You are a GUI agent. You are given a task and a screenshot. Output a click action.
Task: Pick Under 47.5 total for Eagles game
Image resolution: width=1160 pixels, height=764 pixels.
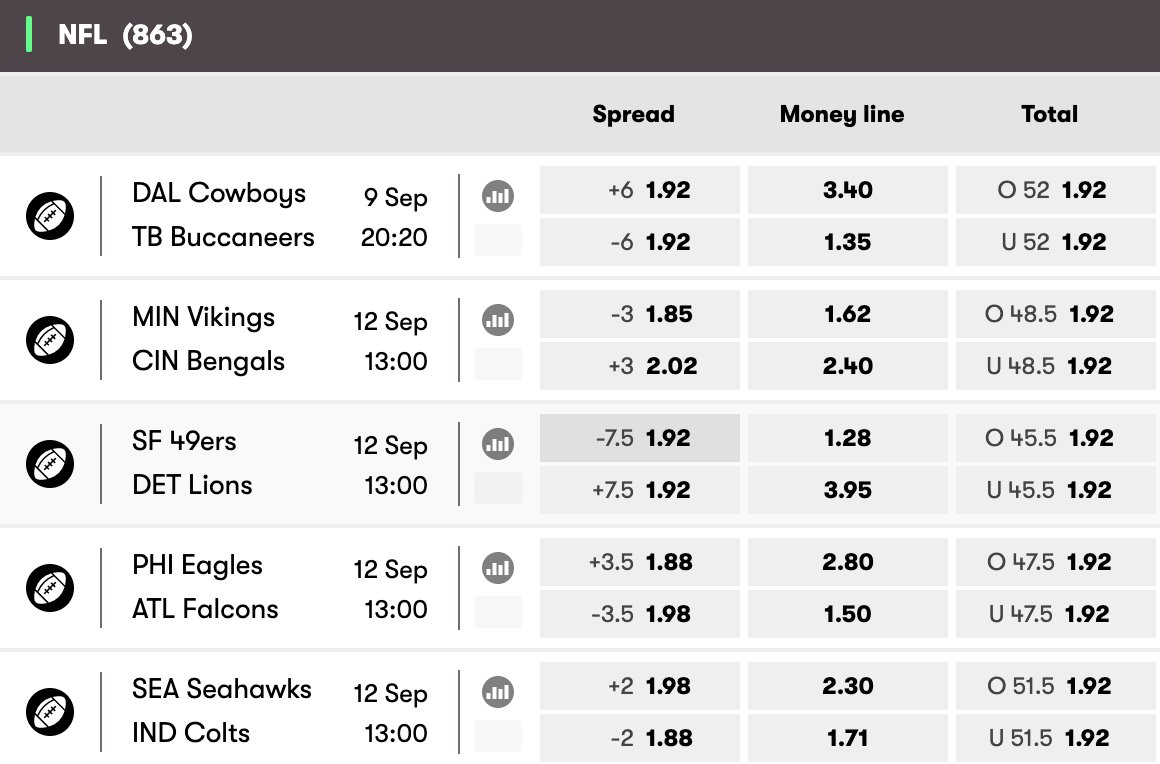click(1056, 614)
